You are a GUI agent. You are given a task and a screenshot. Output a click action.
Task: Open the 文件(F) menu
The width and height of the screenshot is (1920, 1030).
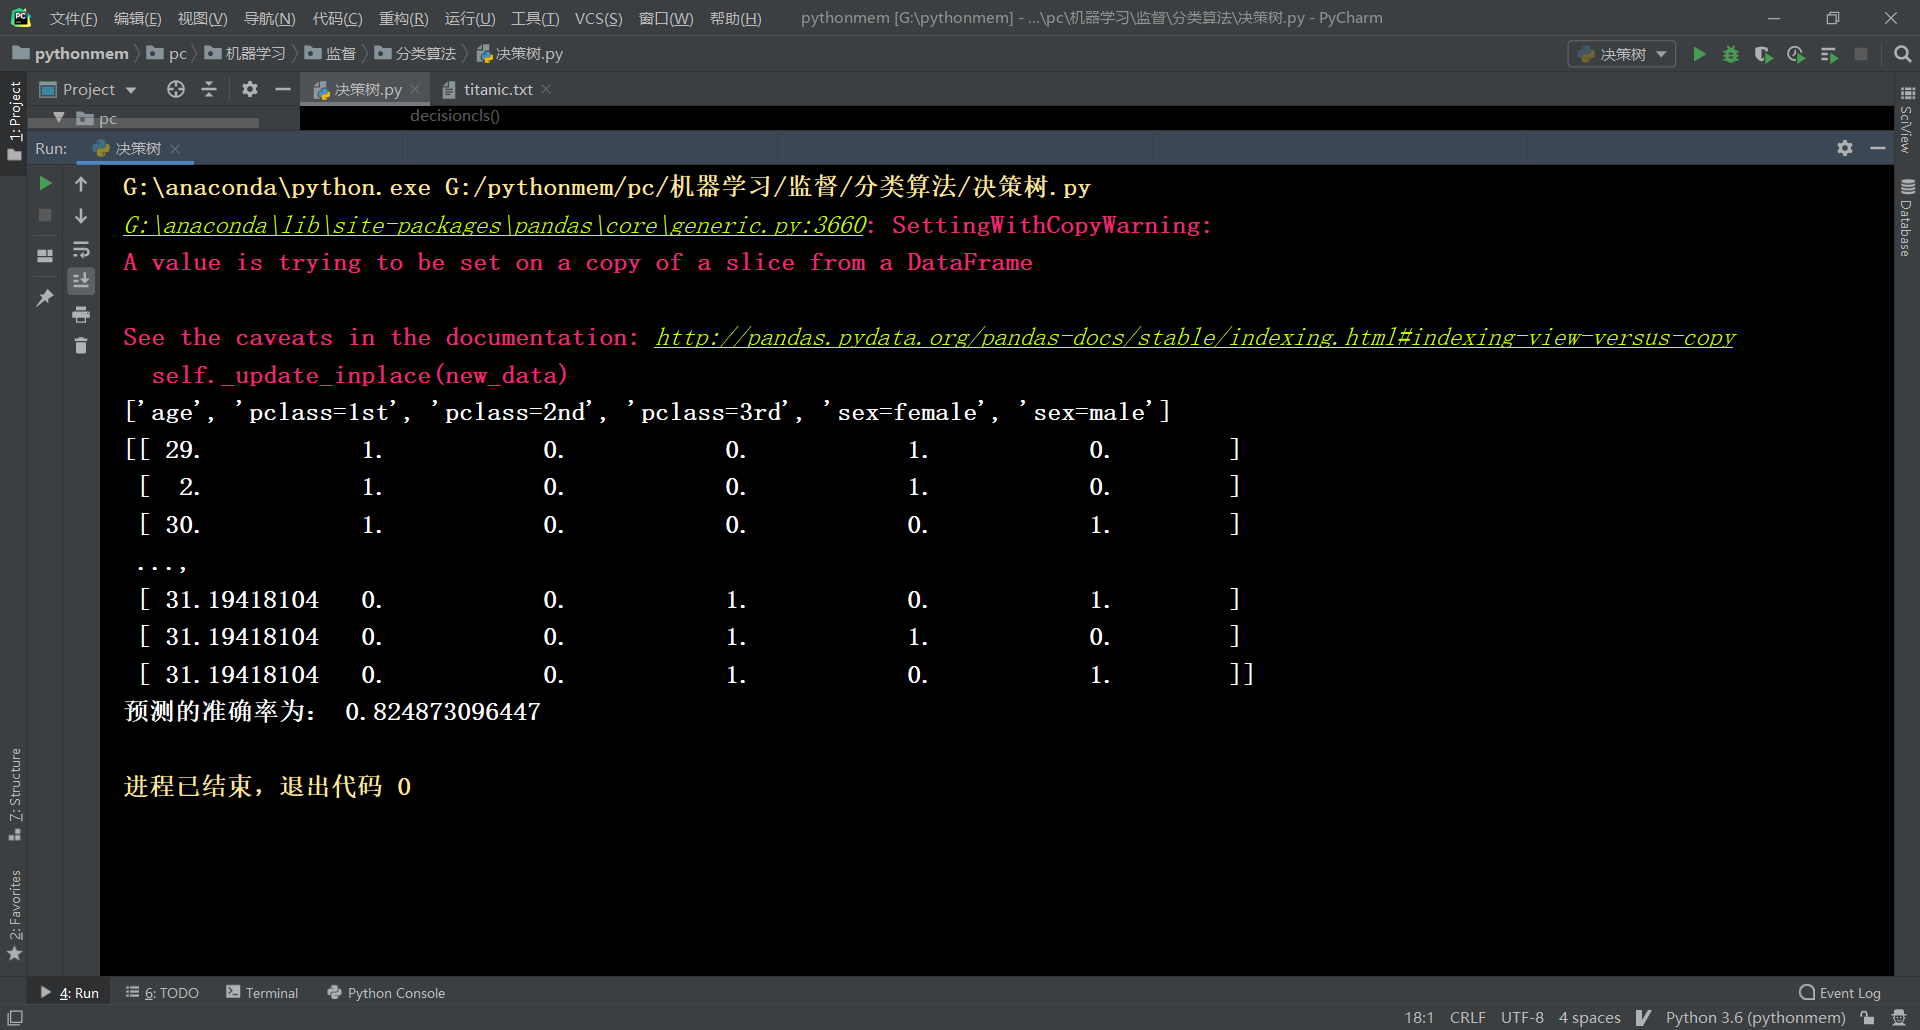pyautogui.click(x=73, y=18)
